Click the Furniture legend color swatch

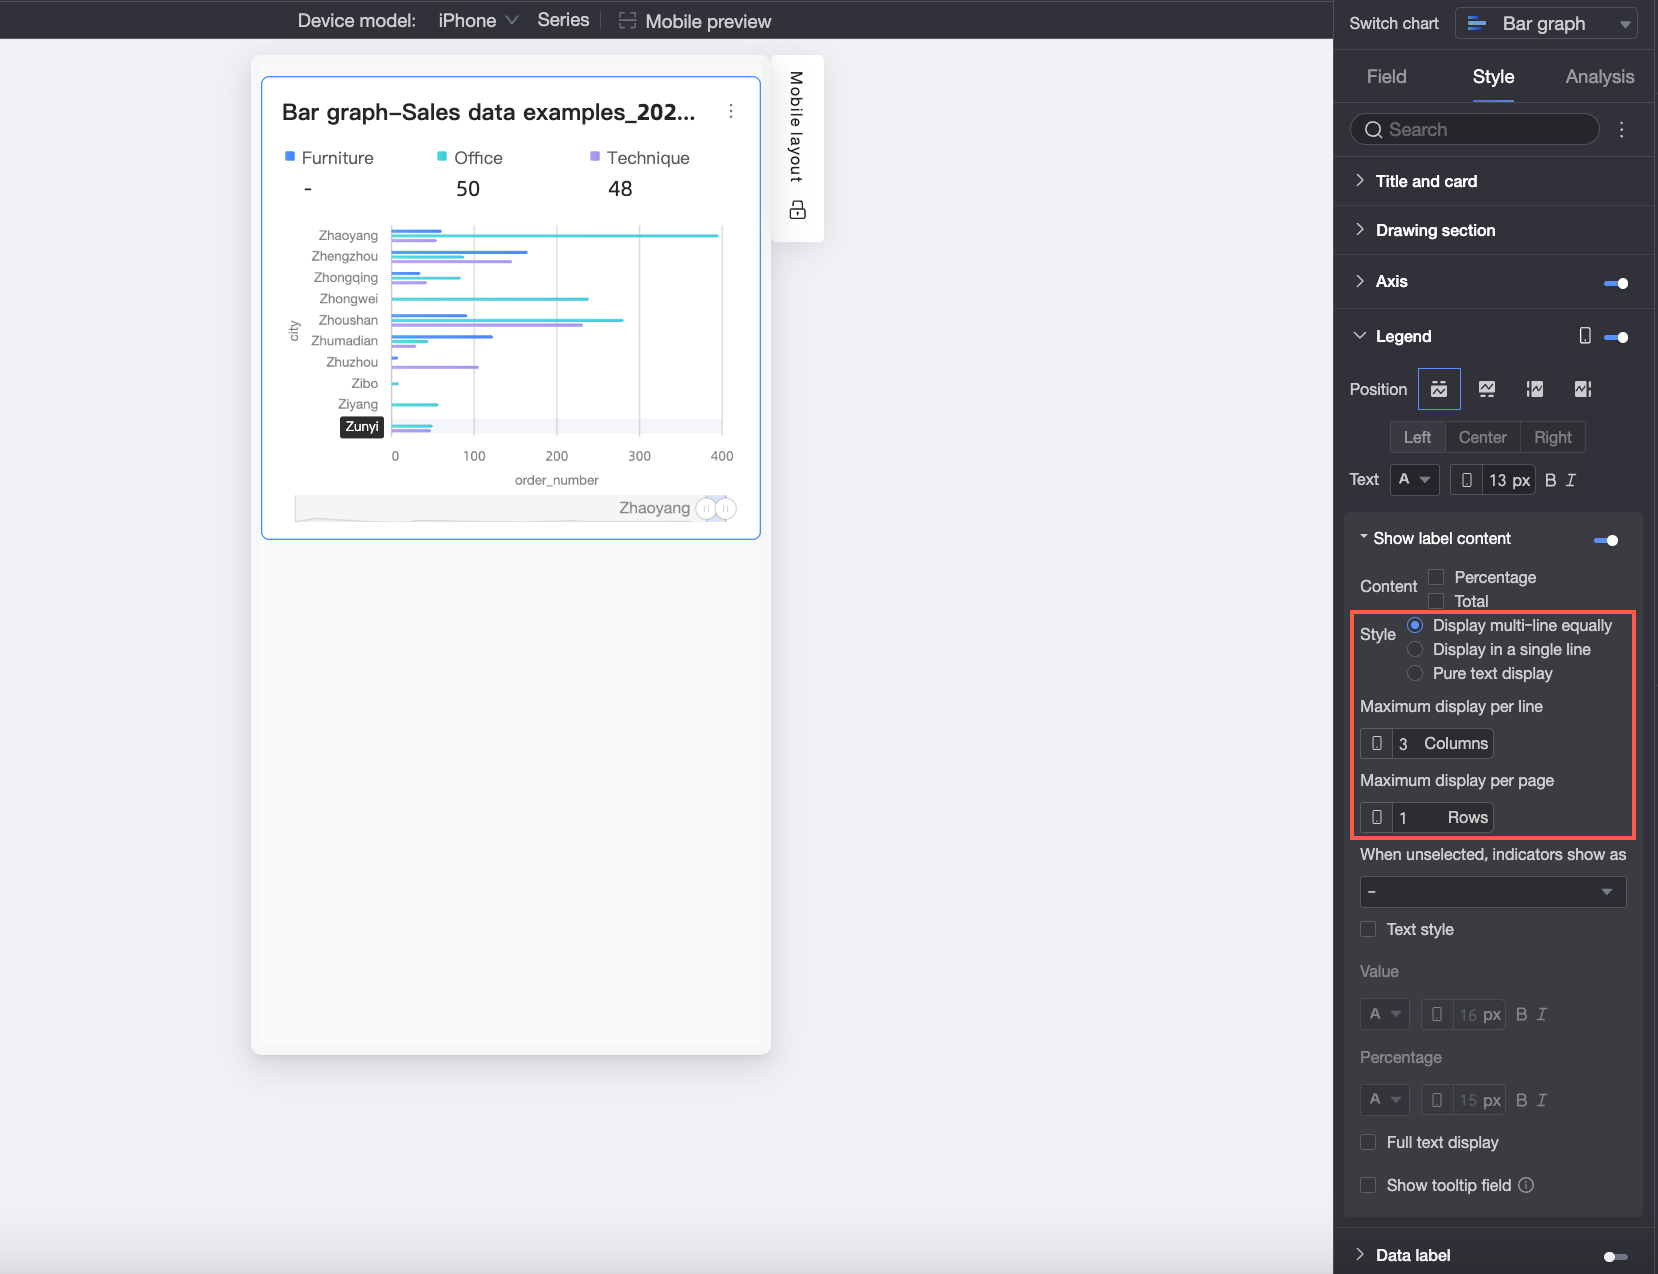[290, 156]
